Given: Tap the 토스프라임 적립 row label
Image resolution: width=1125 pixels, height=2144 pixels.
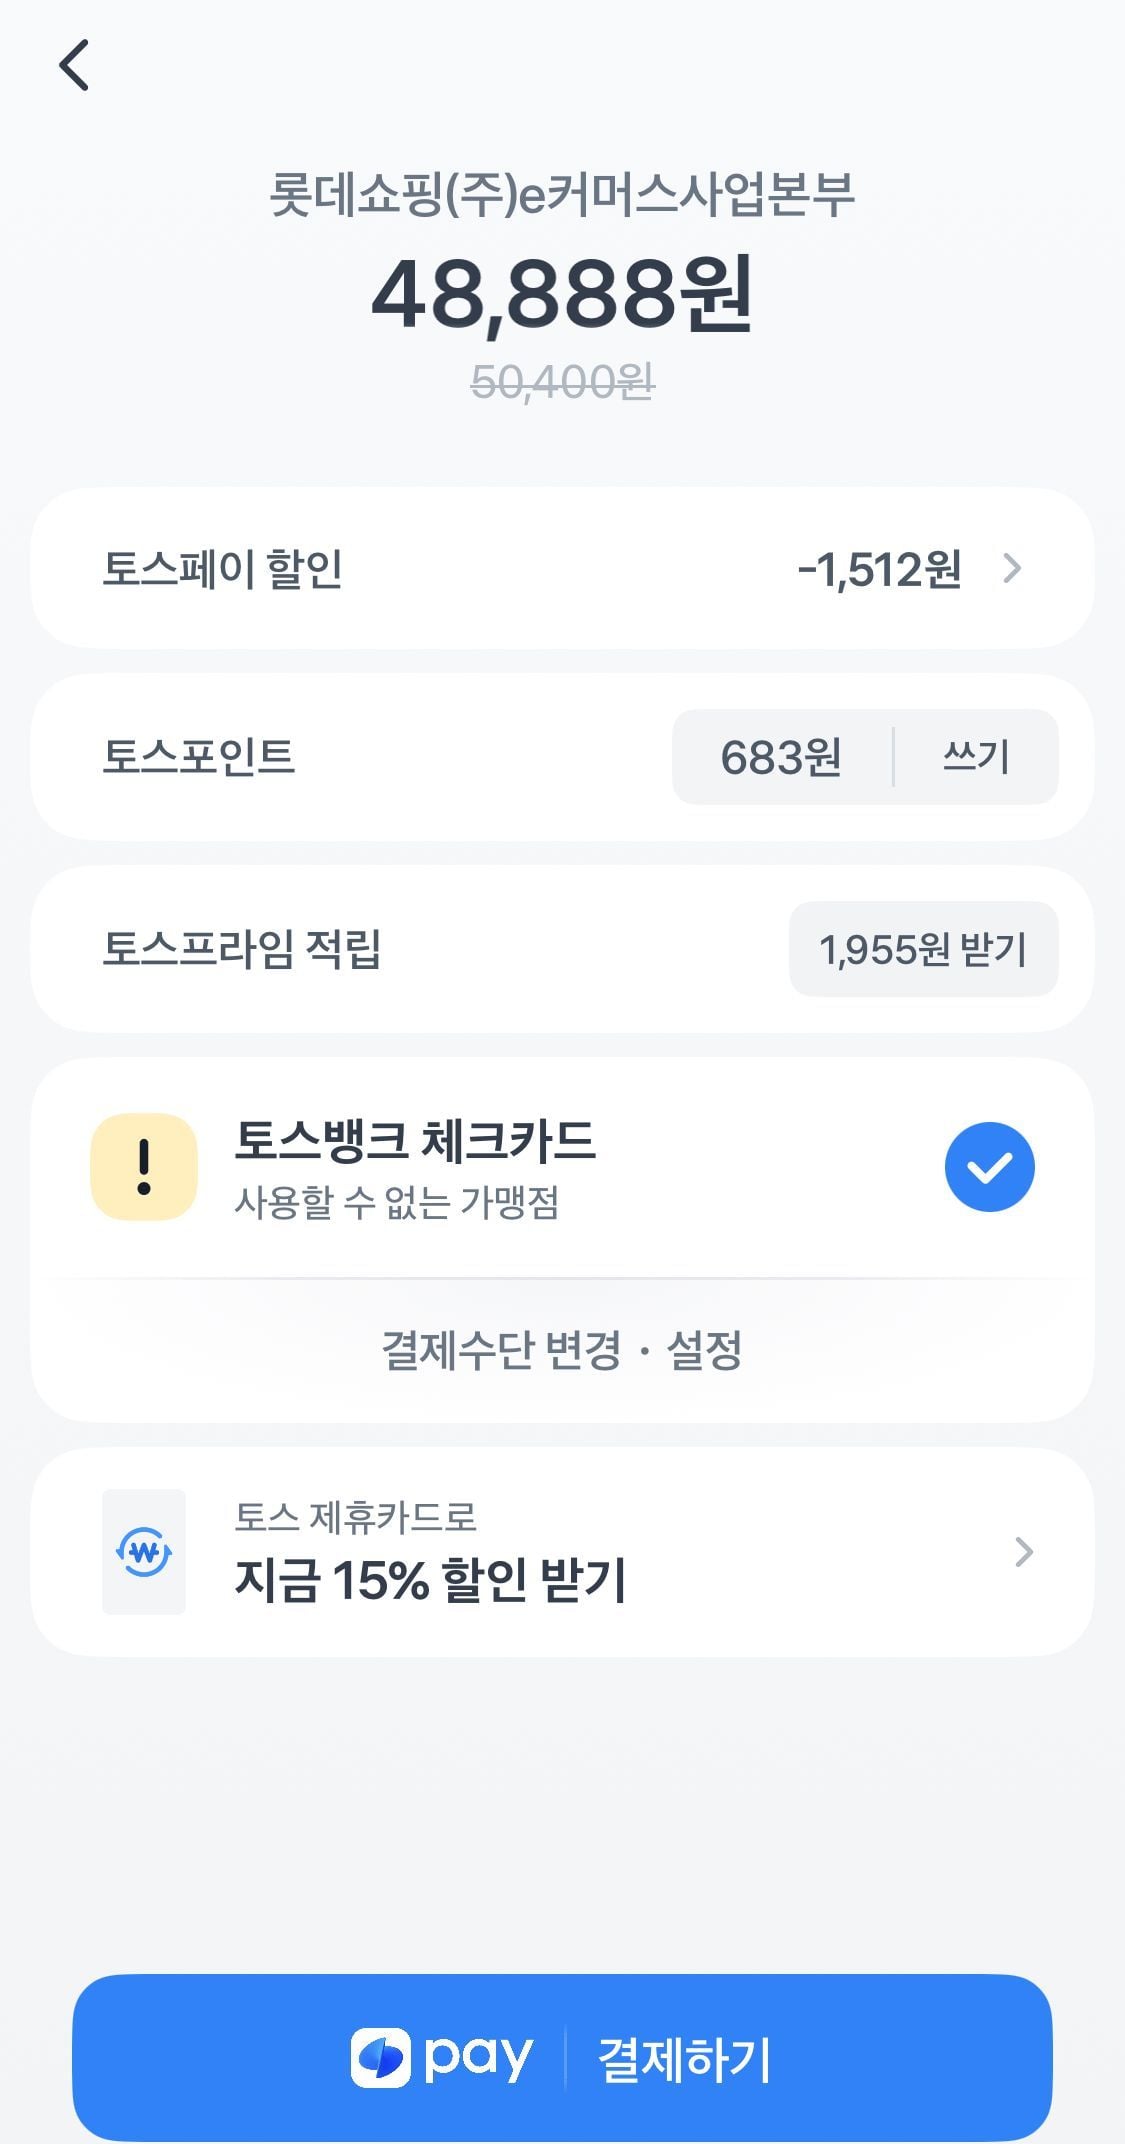Looking at the screenshot, I should tap(242, 949).
